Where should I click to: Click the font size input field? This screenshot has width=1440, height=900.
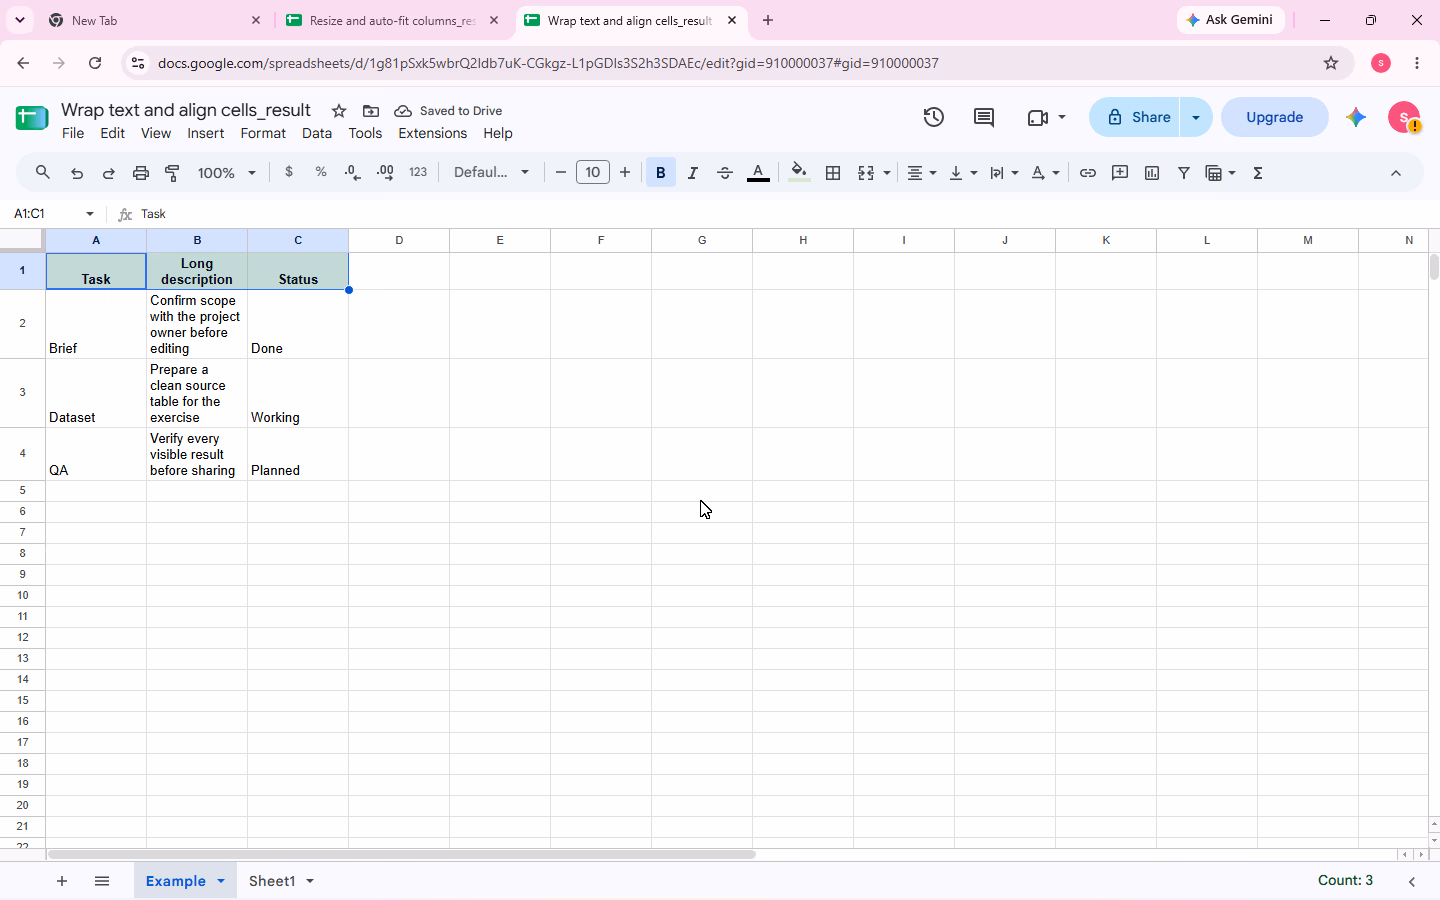(x=593, y=173)
